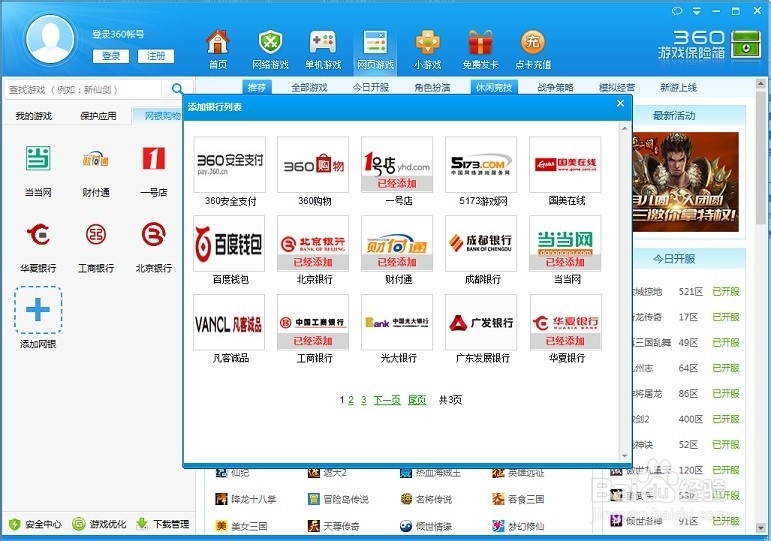
Task: Open 下载管理 at bottom bar
Action: click(x=162, y=524)
